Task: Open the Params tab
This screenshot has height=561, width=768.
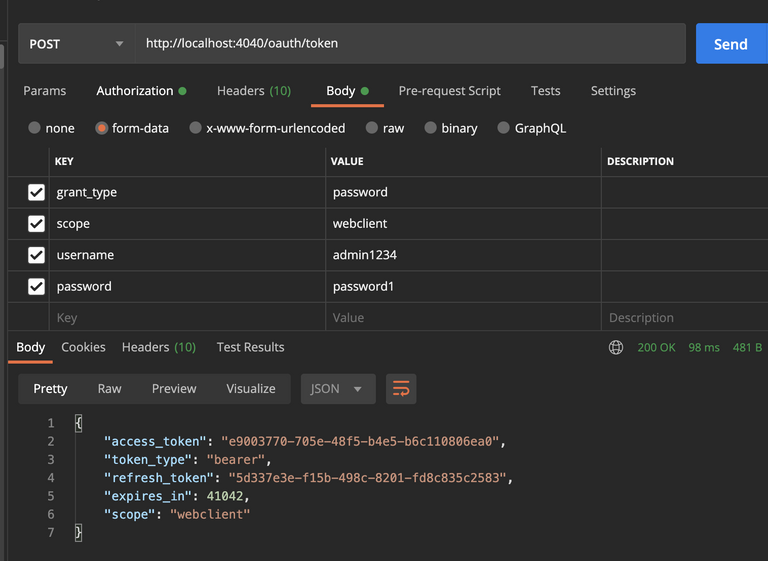Action: coord(45,91)
